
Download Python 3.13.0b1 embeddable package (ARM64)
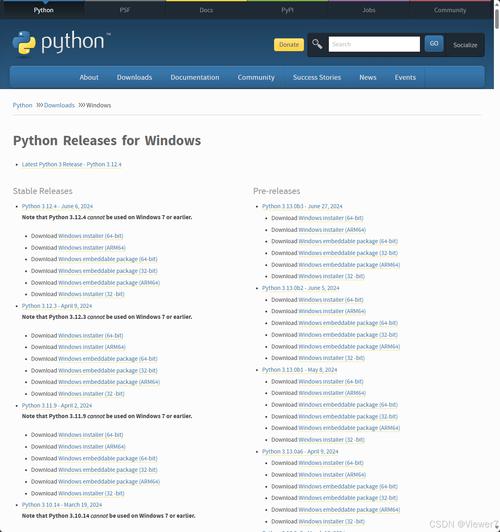pos(349,428)
